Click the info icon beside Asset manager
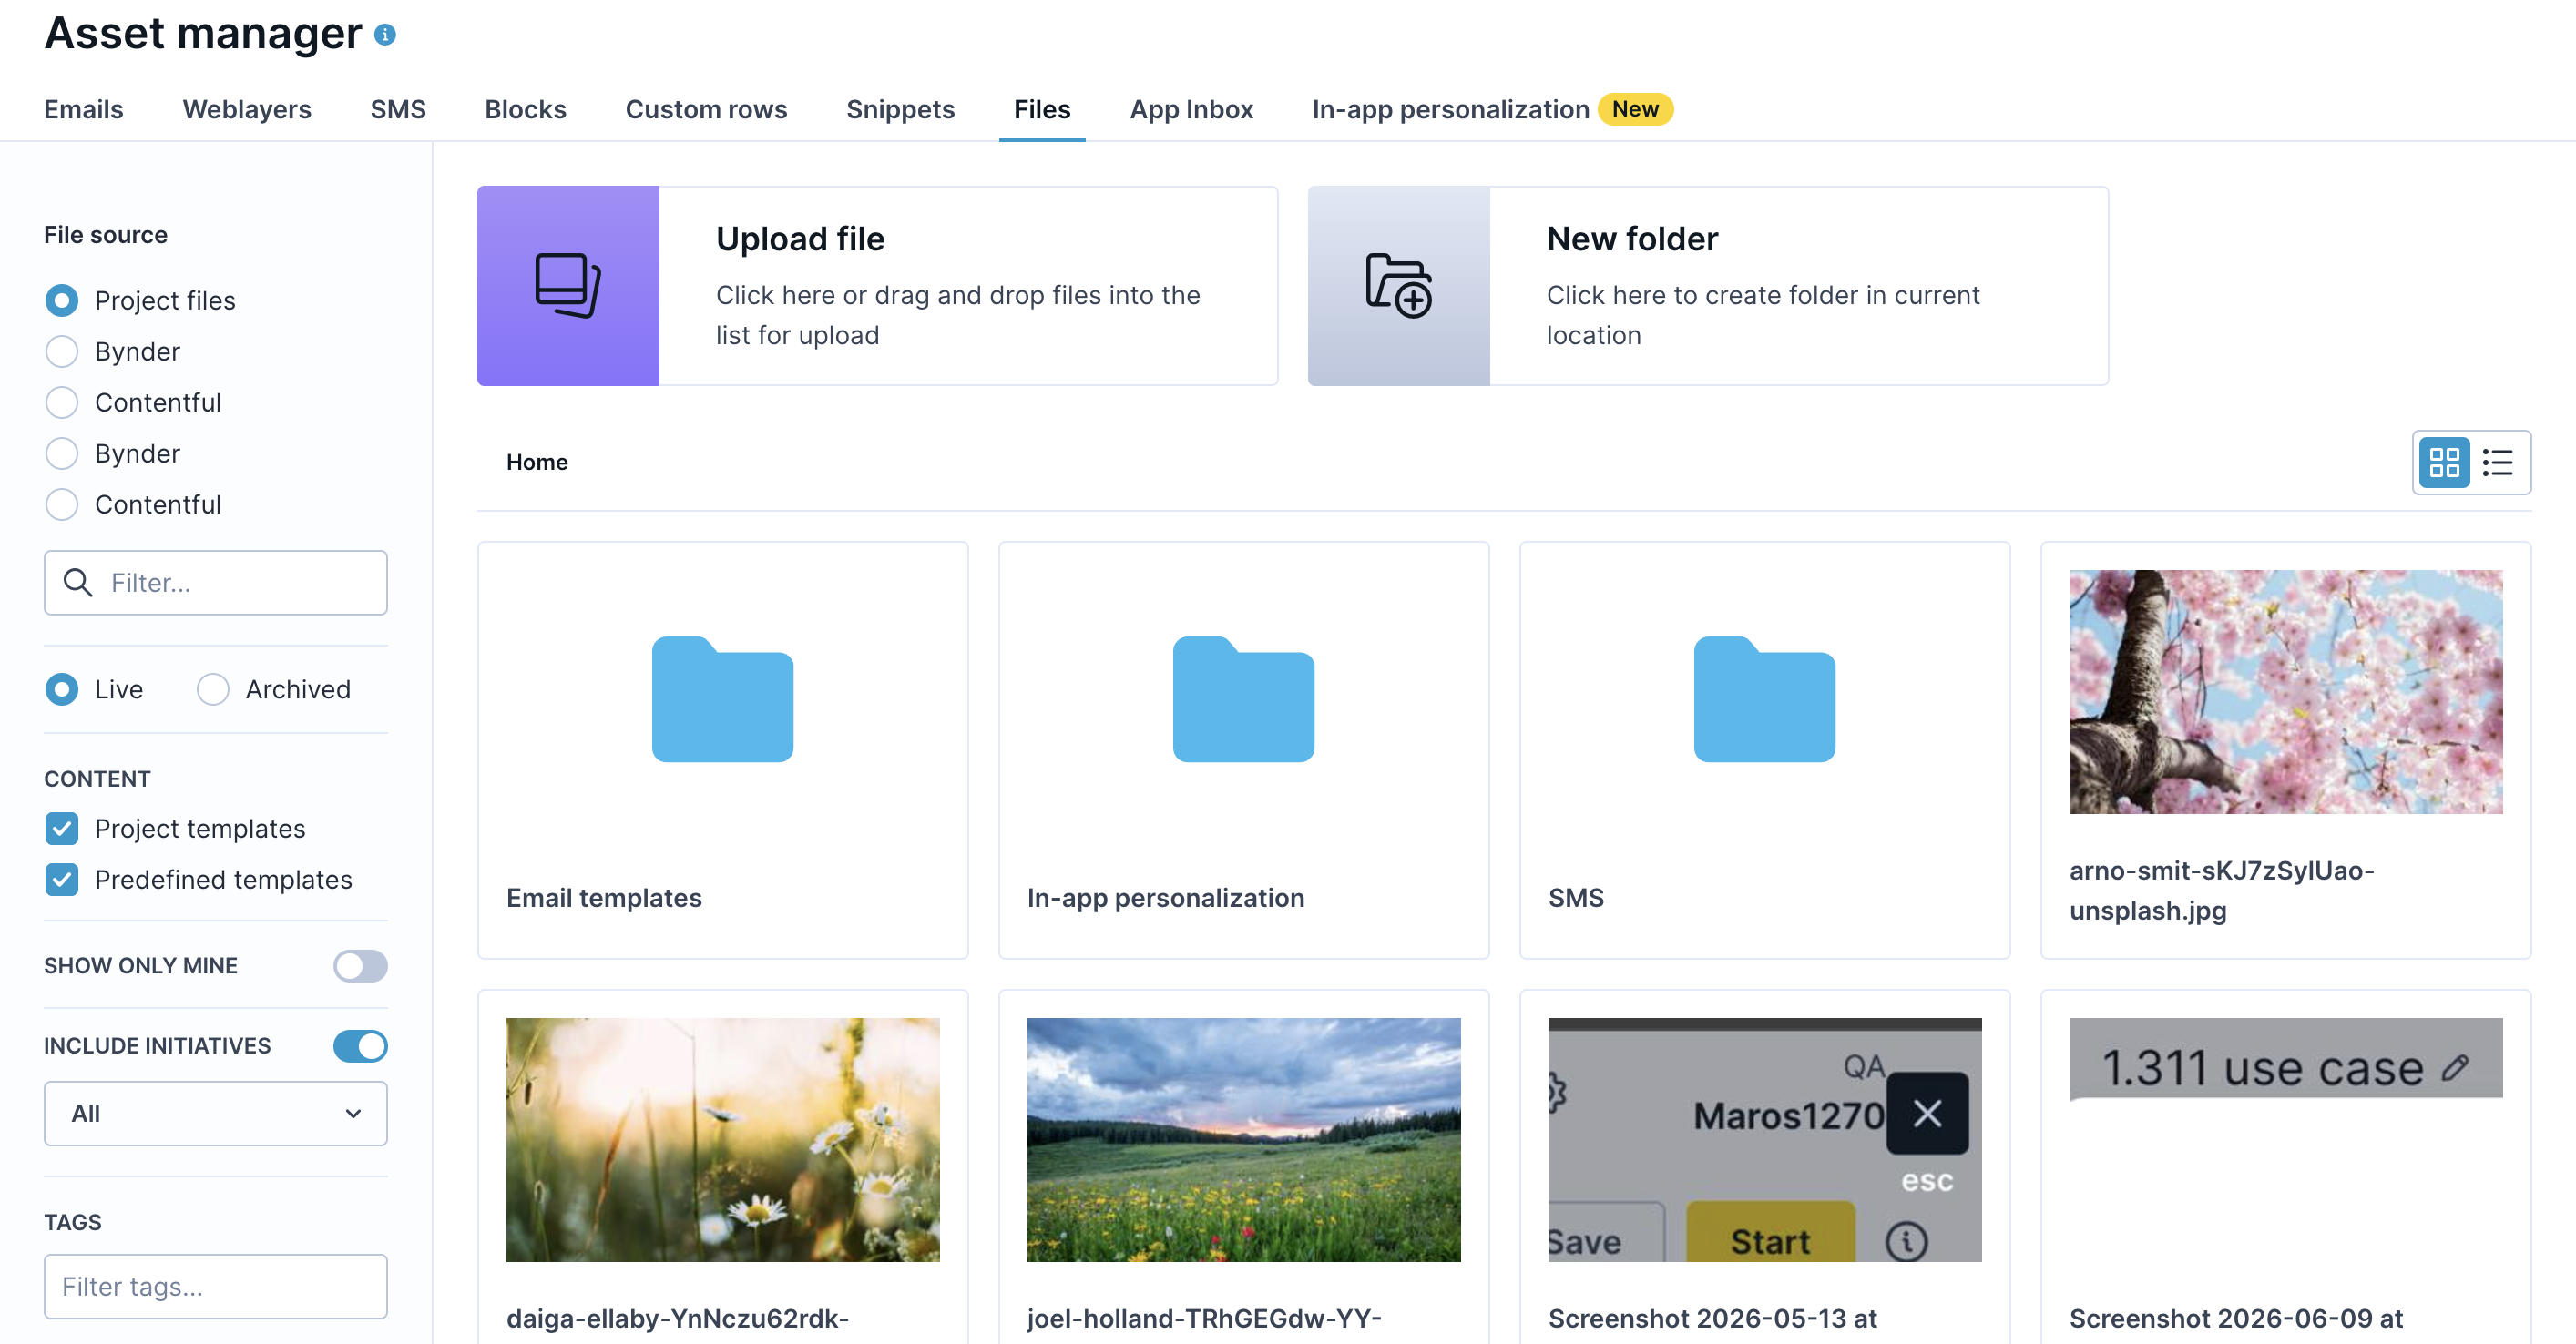 coord(385,35)
